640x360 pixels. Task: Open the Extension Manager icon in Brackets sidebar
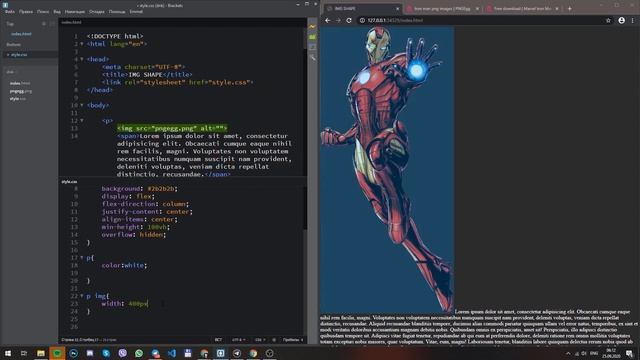[x=312, y=37]
